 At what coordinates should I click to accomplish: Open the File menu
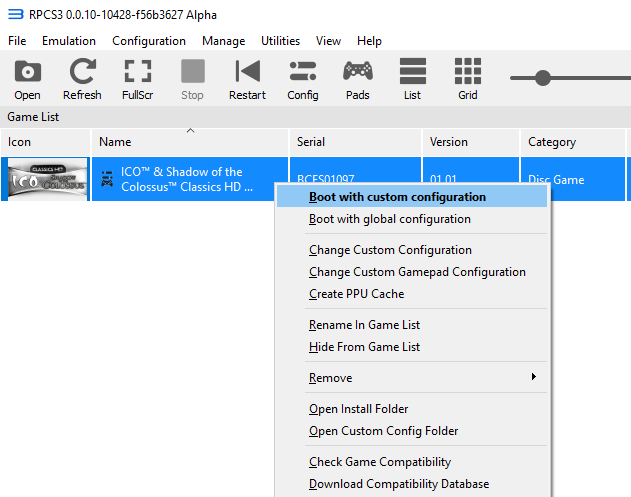click(17, 41)
